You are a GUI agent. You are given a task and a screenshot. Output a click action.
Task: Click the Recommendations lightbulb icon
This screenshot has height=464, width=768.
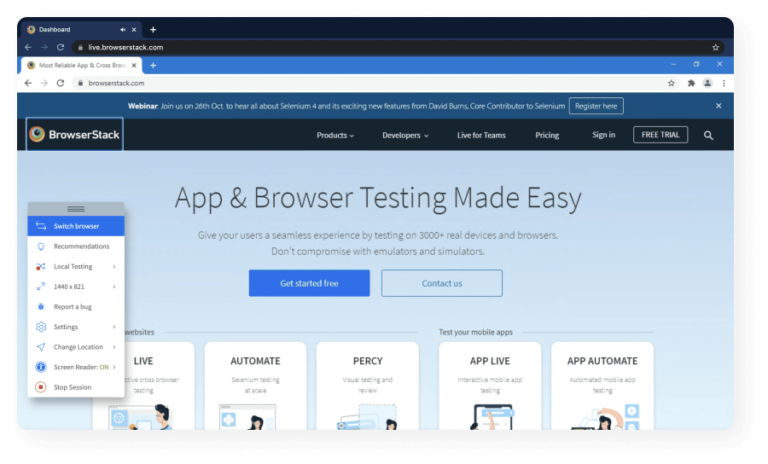point(41,246)
